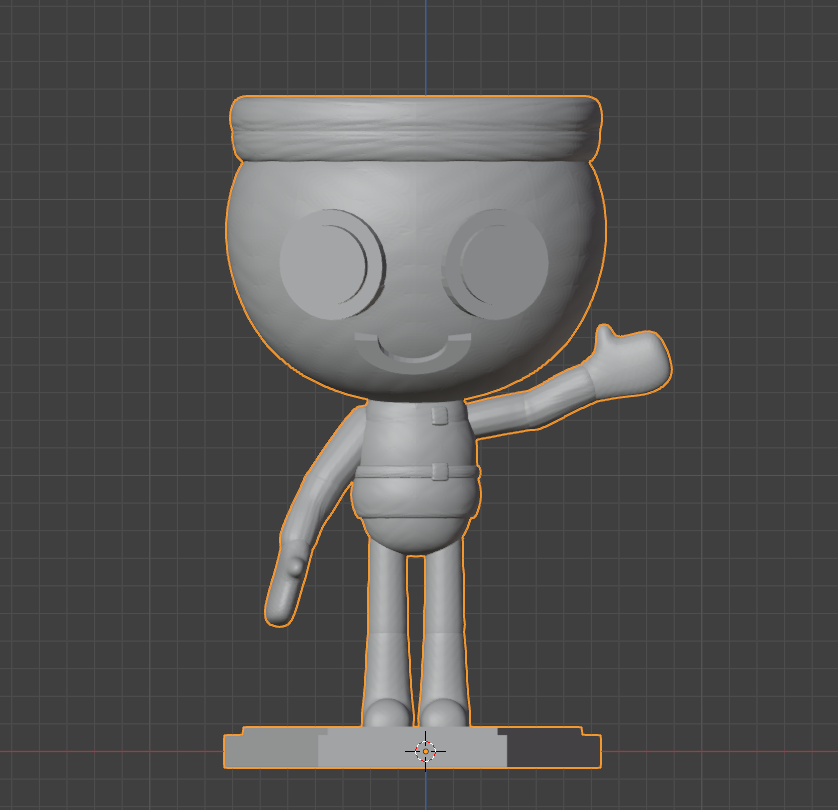The width and height of the screenshot is (838, 810).
Task: Select the character's flat hat brim
Action: coord(416,126)
